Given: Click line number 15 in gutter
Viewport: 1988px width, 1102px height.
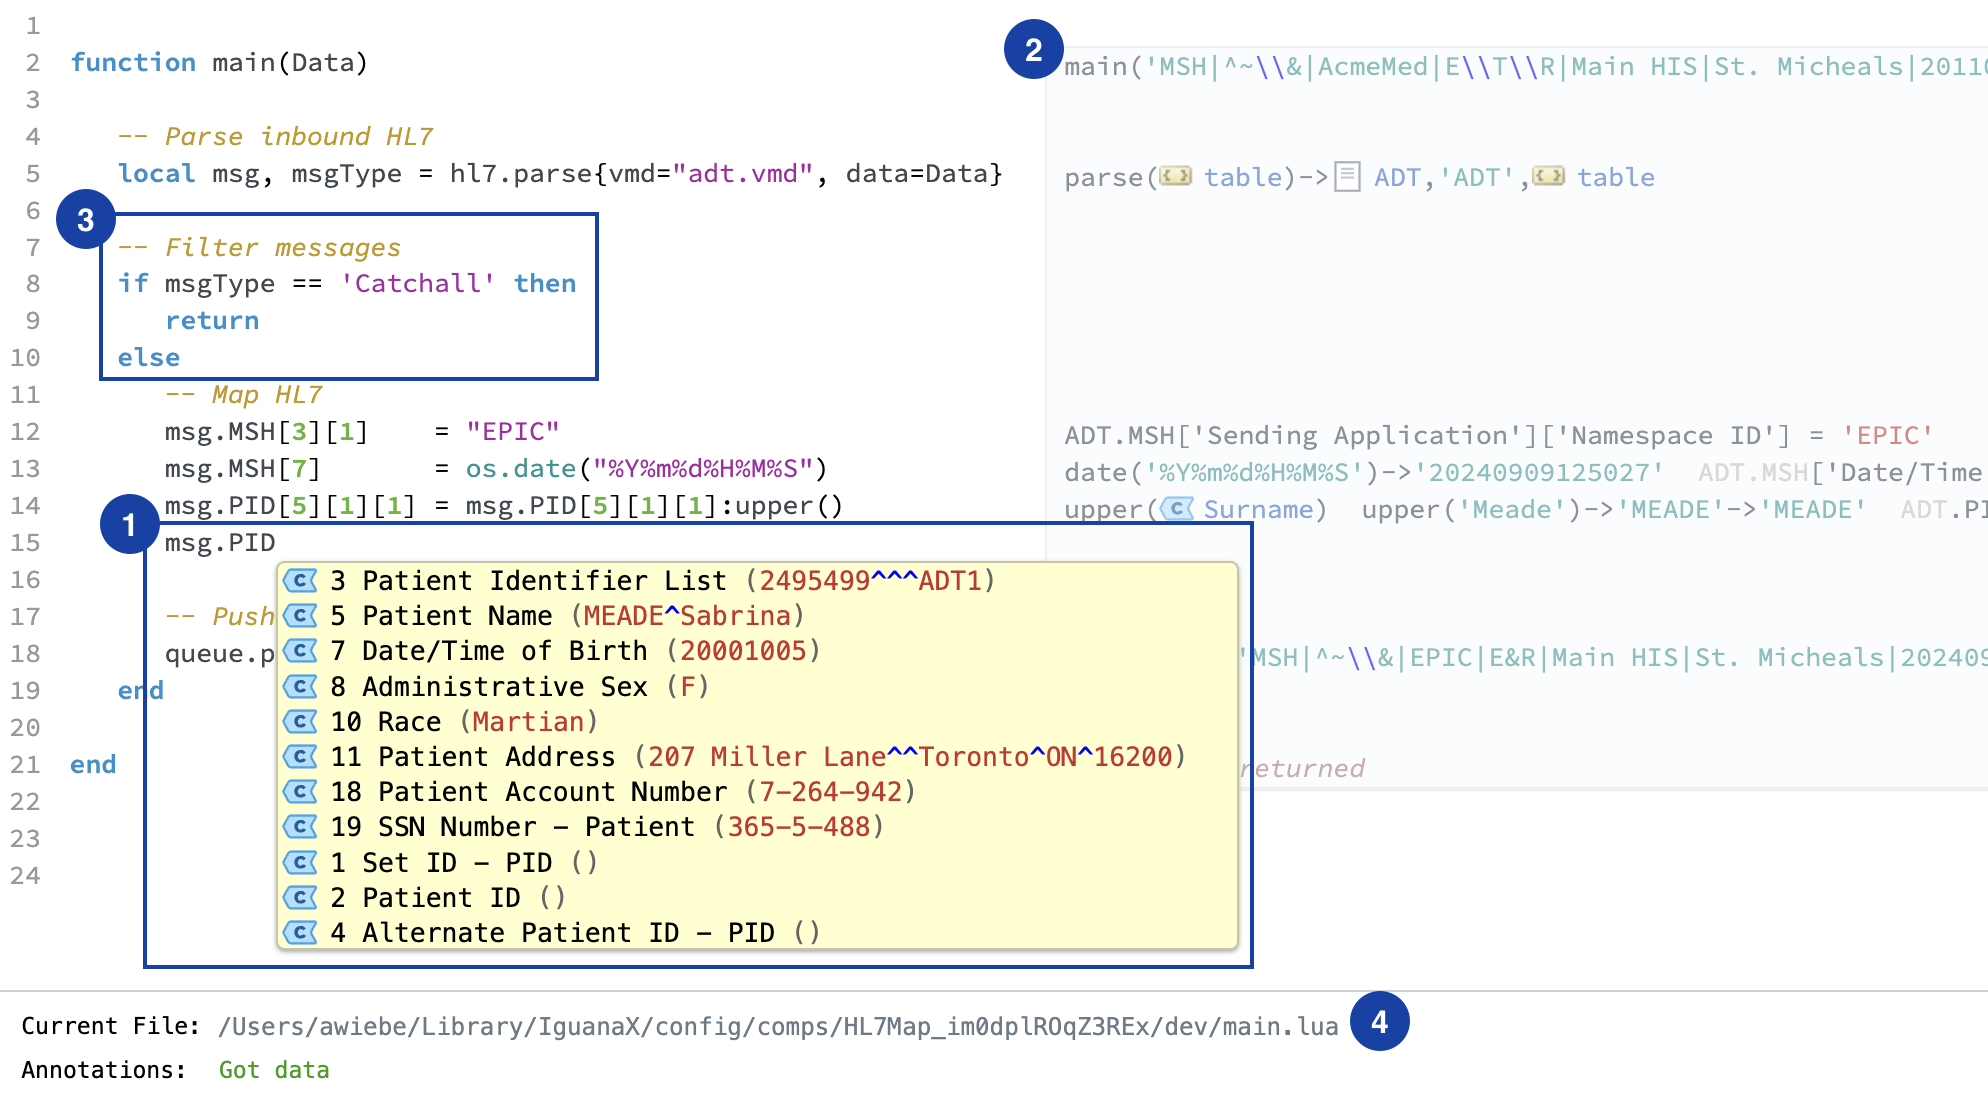Looking at the screenshot, I should click(26, 543).
